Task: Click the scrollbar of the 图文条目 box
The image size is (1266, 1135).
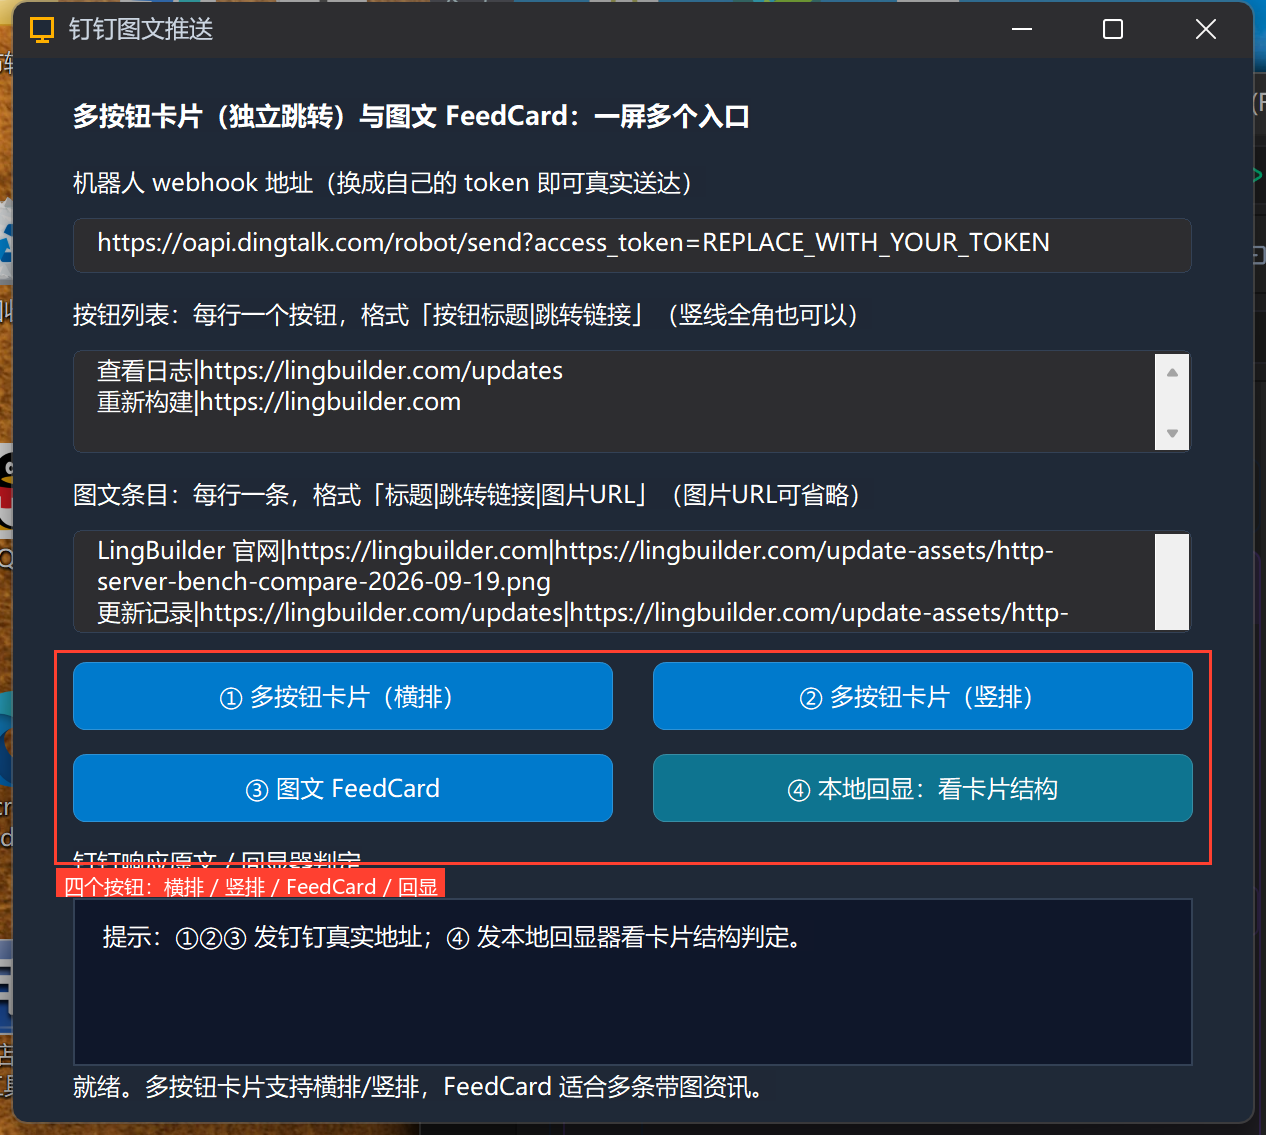Action: (1172, 581)
